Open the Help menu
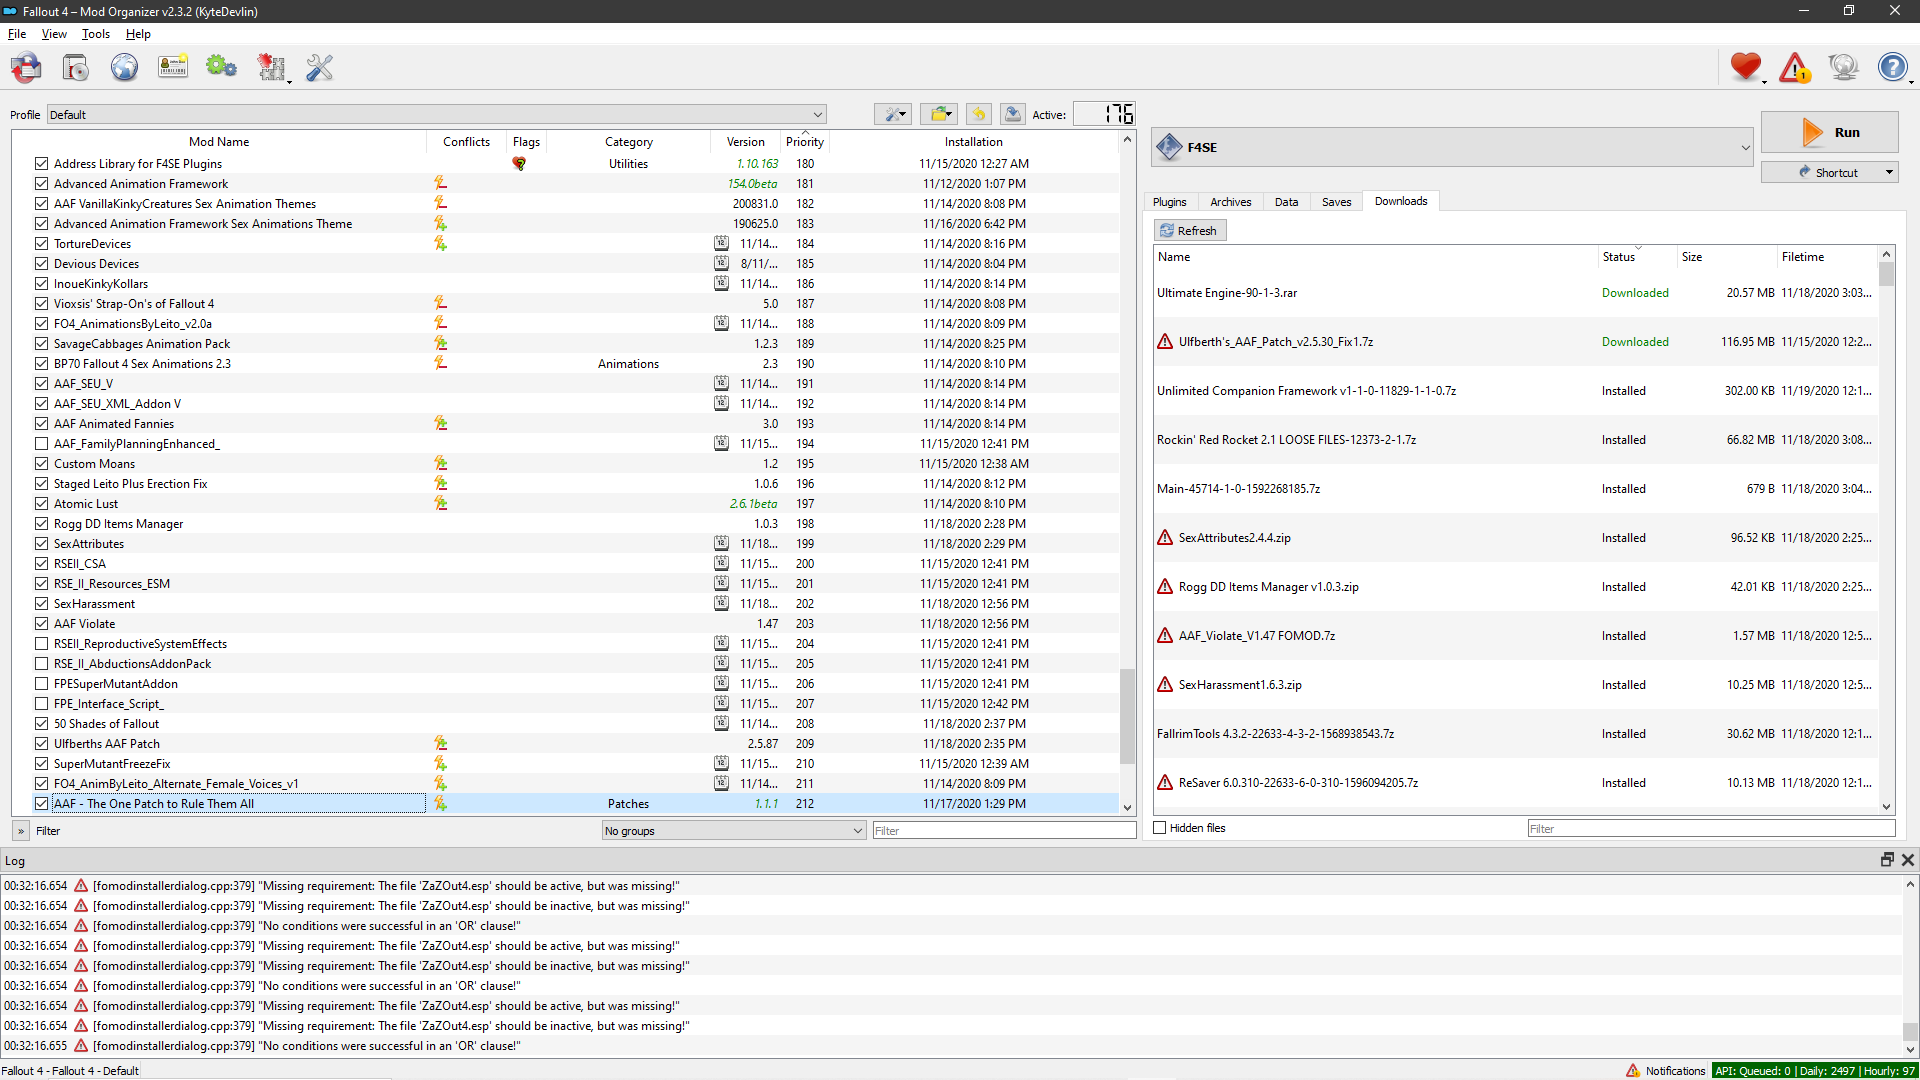The width and height of the screenshot is (1920, 1080). click(138, 34)
